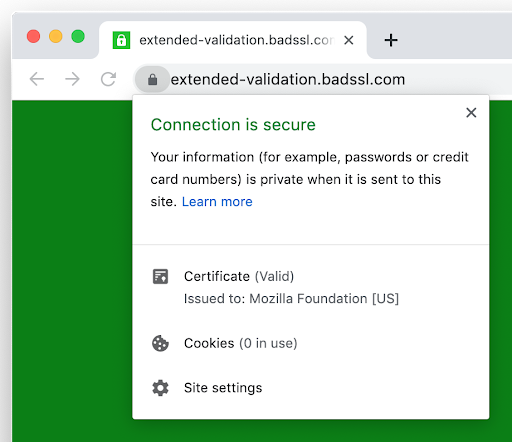
Task: Click the gear icon beside Site settings
Action: [x=160, y=388]
